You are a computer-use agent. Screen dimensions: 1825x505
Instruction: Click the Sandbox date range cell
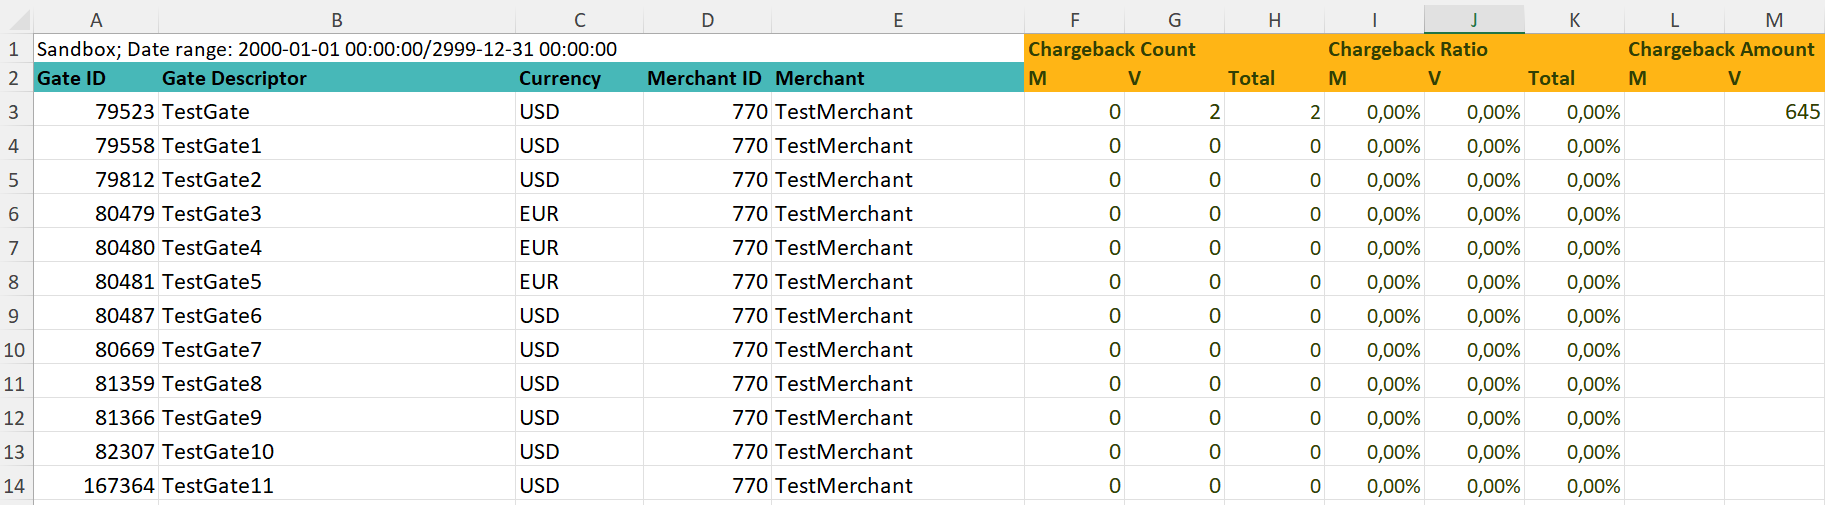click(x=327, y=49)
